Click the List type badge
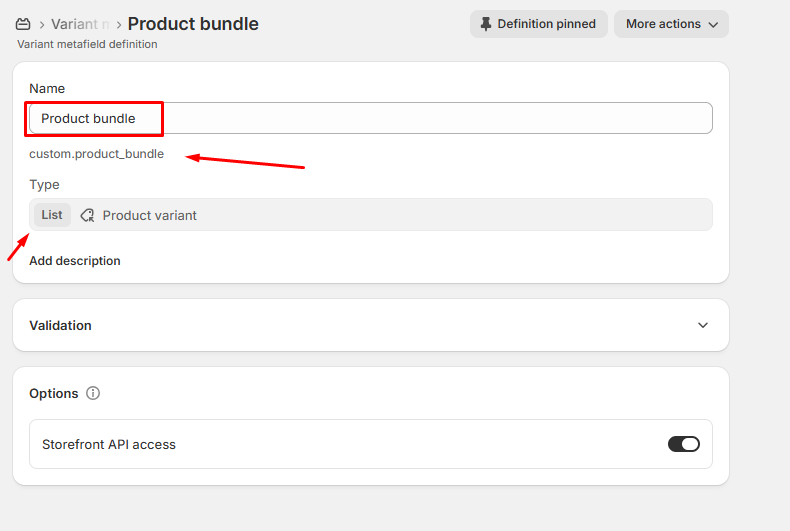790x531 pixels. click(x=52, y=215)
